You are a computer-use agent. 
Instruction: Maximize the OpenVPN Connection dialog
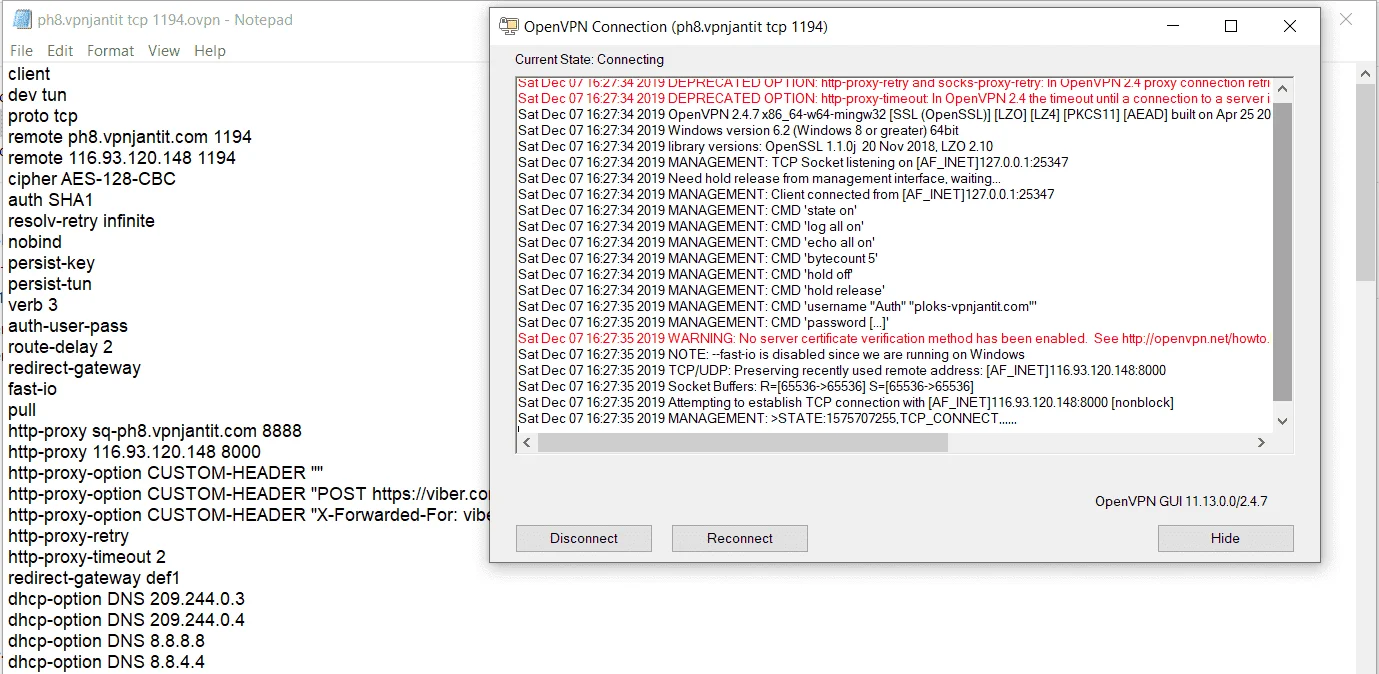(x=1231, y=26)
